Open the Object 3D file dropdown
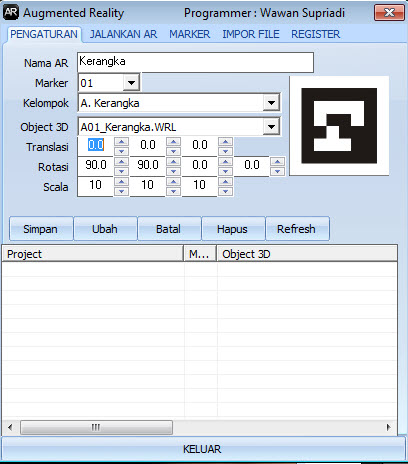The width and height of the screenshot is (408, 464). click(x=271, y=127)
